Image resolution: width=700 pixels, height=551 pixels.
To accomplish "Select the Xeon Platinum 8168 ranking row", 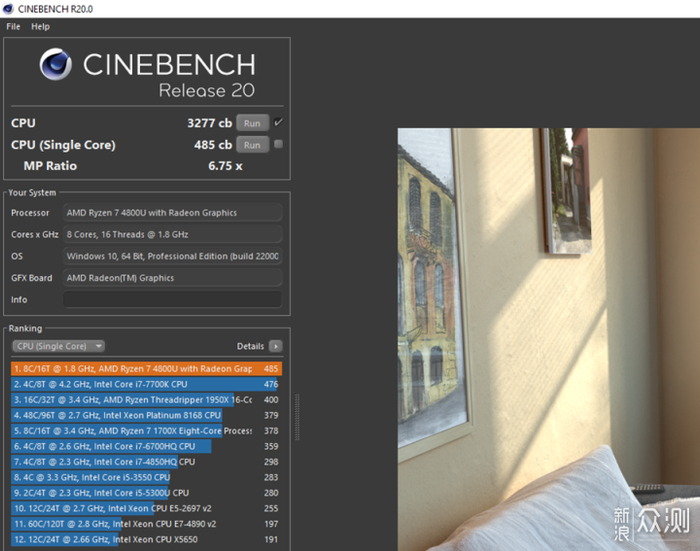I will pos(146,415).
